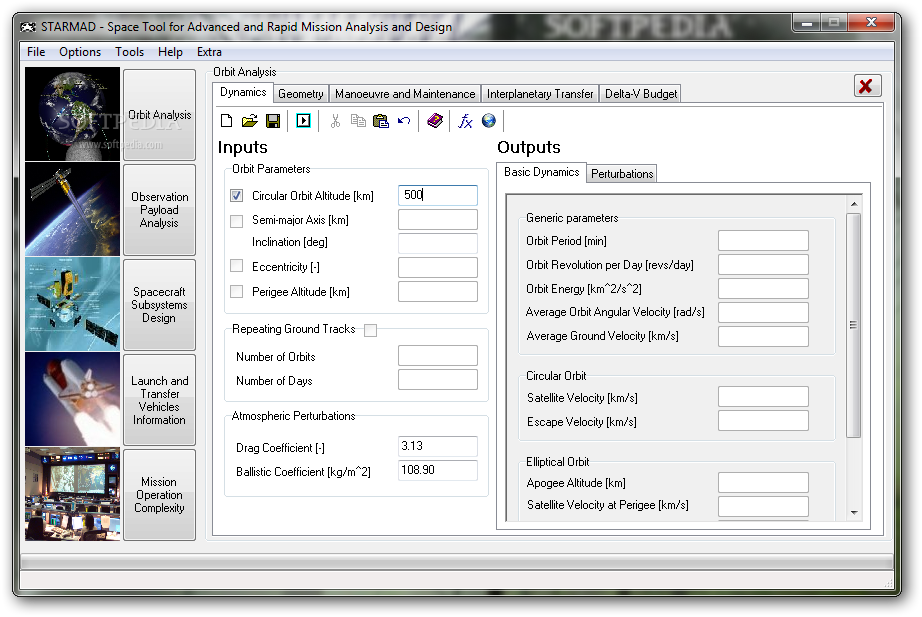Tick the Perigee Altitude checkbox
Screen dimensions: 922x617
tap(236, 291)
